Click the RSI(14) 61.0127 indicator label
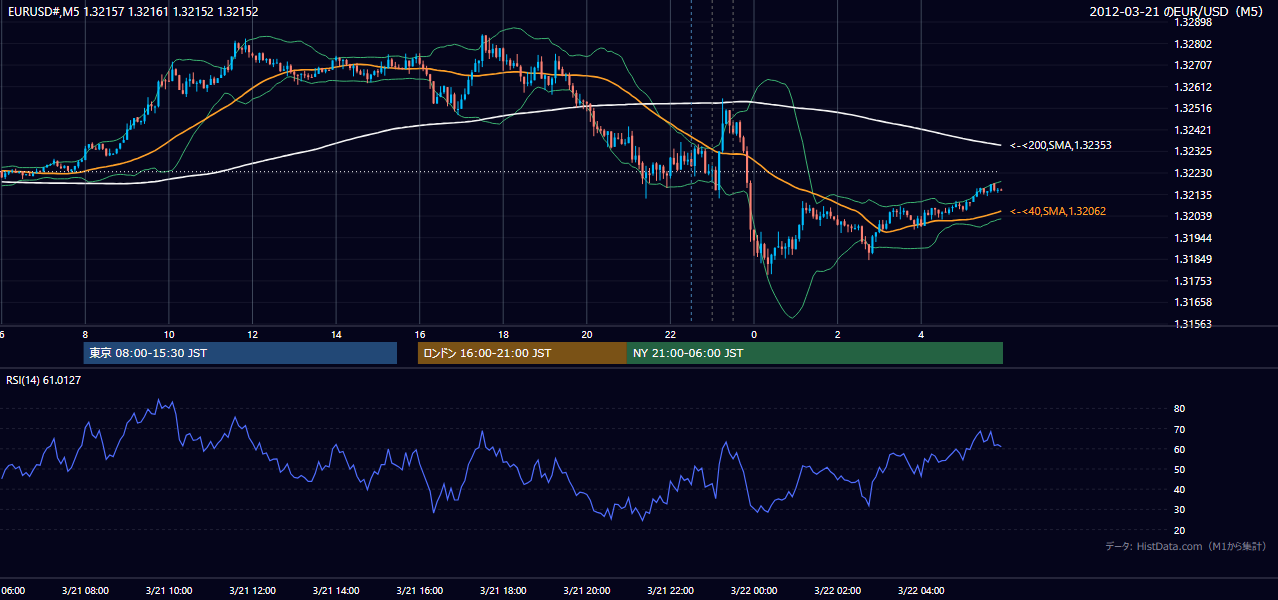This screenshot has height=600, width=1278. click(x=44, y=380)
